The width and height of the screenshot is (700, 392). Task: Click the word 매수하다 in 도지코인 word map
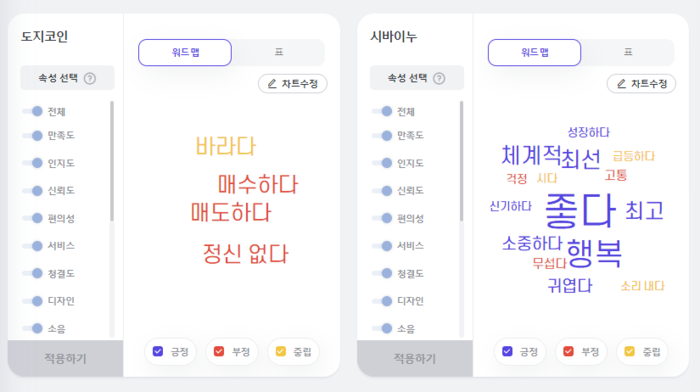coord(258,184)
